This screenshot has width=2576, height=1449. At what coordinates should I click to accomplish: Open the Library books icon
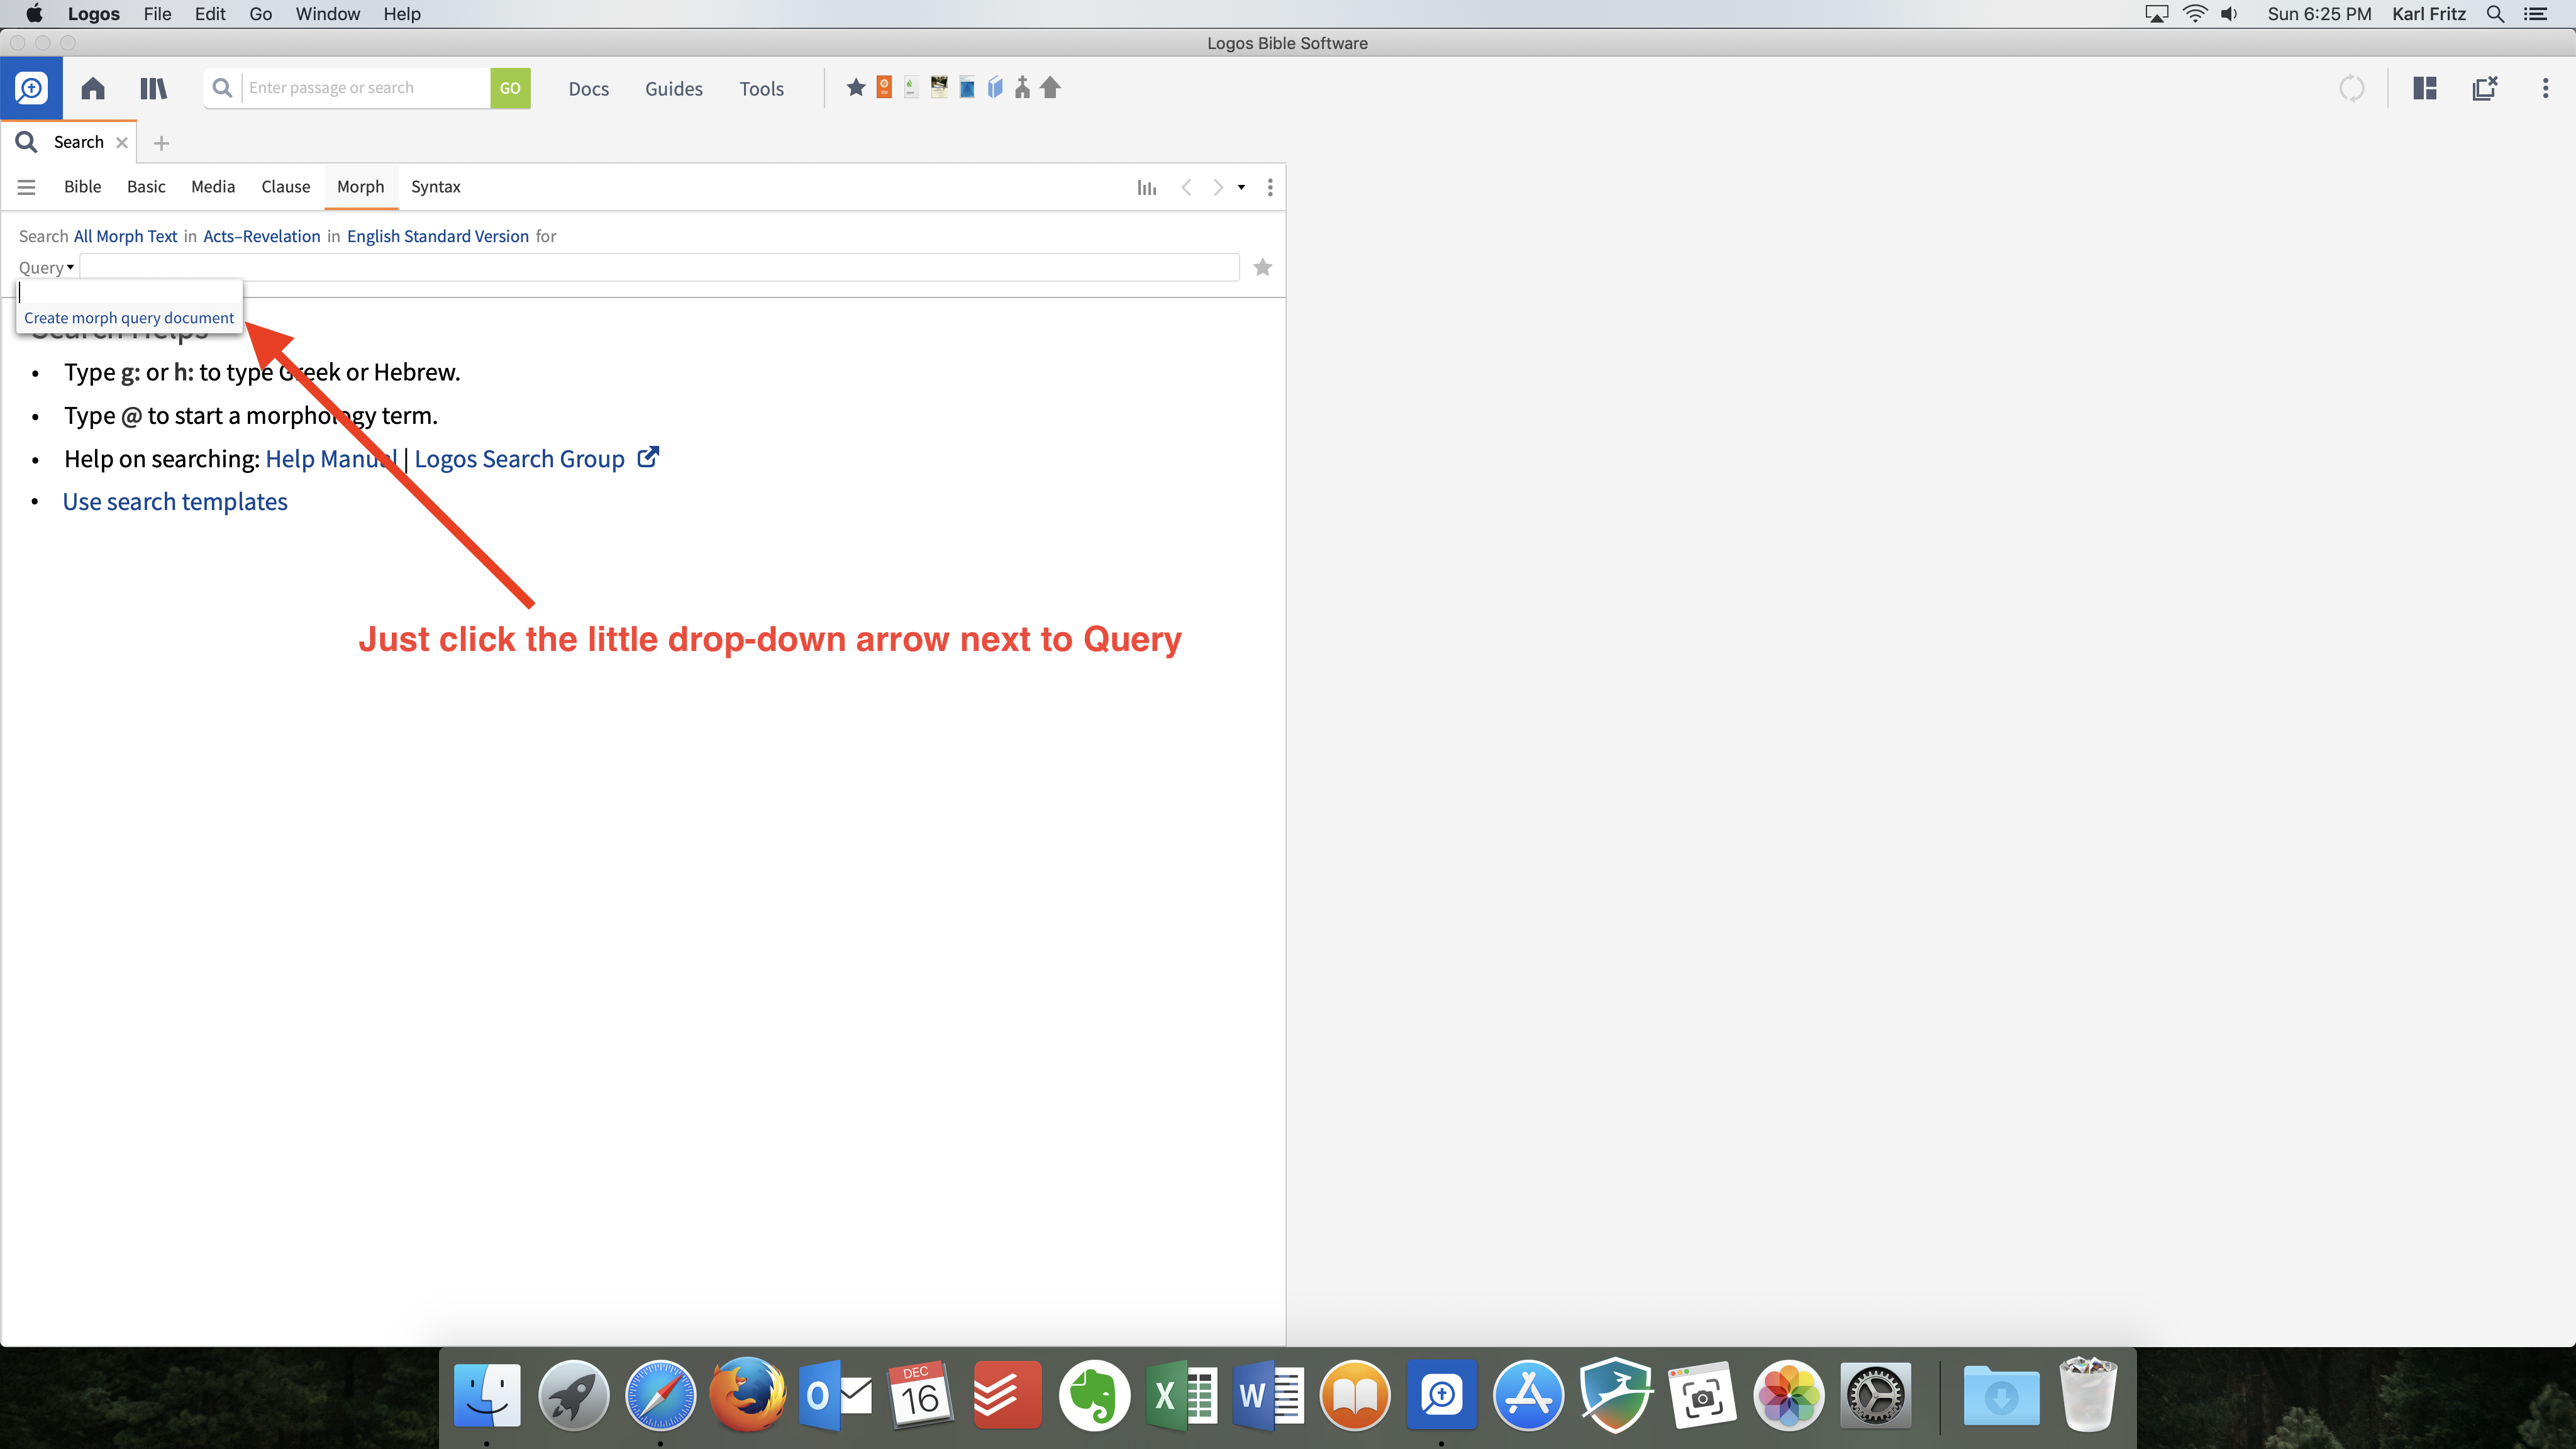[153, 88]
